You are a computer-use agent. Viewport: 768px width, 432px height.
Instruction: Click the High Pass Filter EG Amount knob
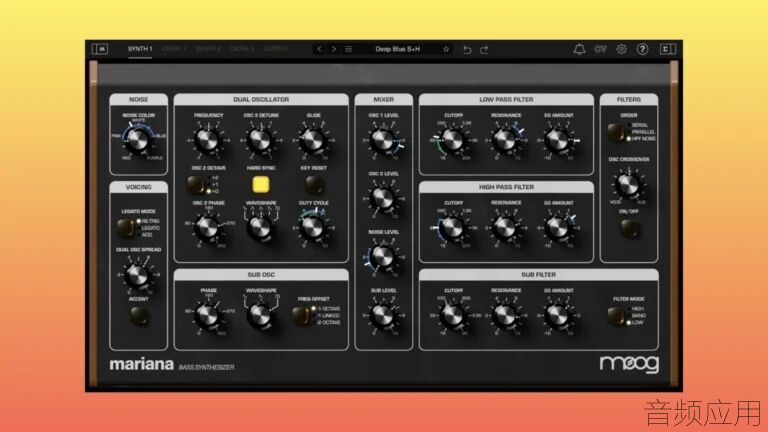pos(558,228)
